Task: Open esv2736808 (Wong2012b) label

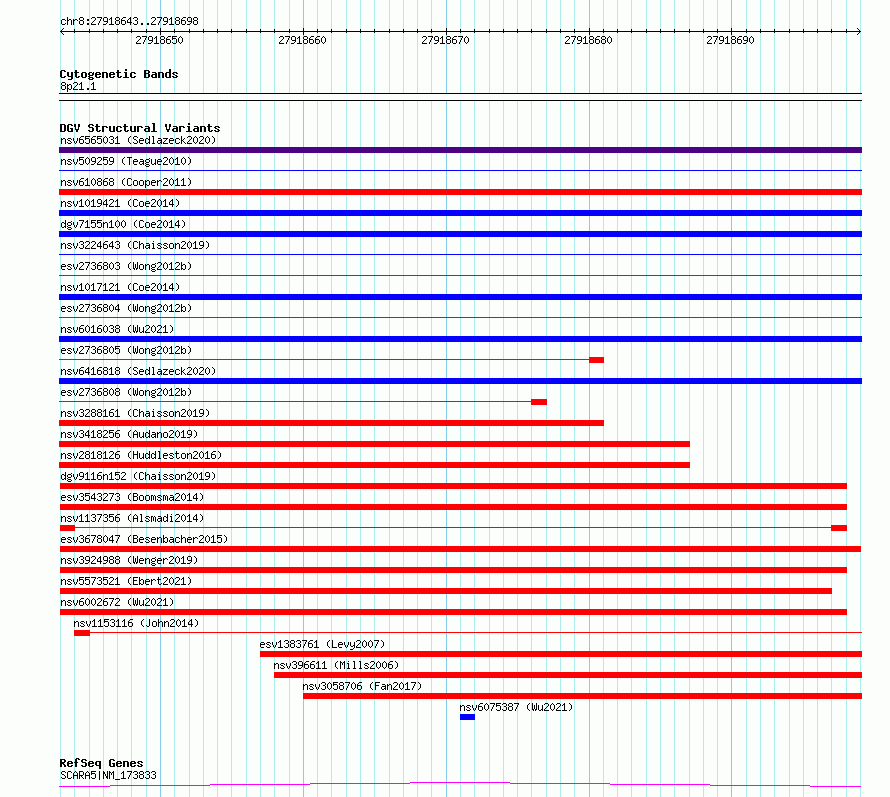Action: [x=126, y=392]
